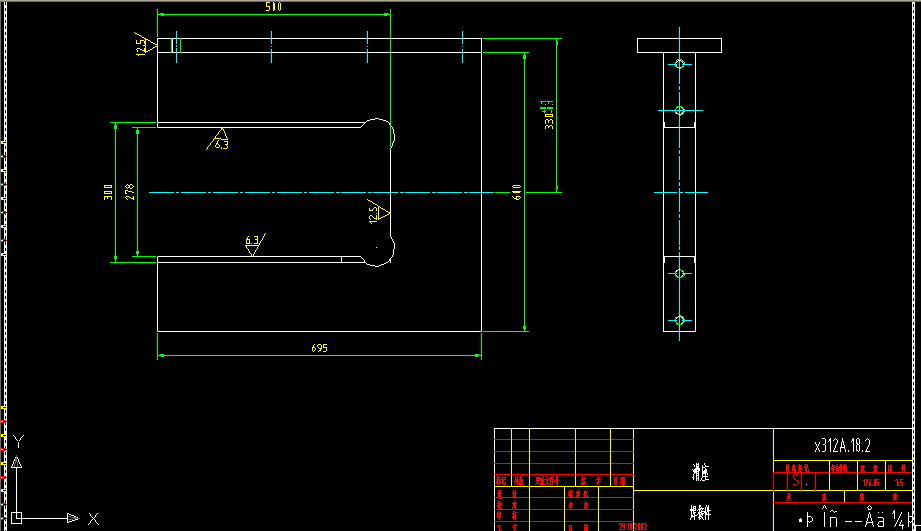Viewport: 921px width, 531px height.
Task: Select the date 29.10.2012 in title block
Action: coord(633,526)
